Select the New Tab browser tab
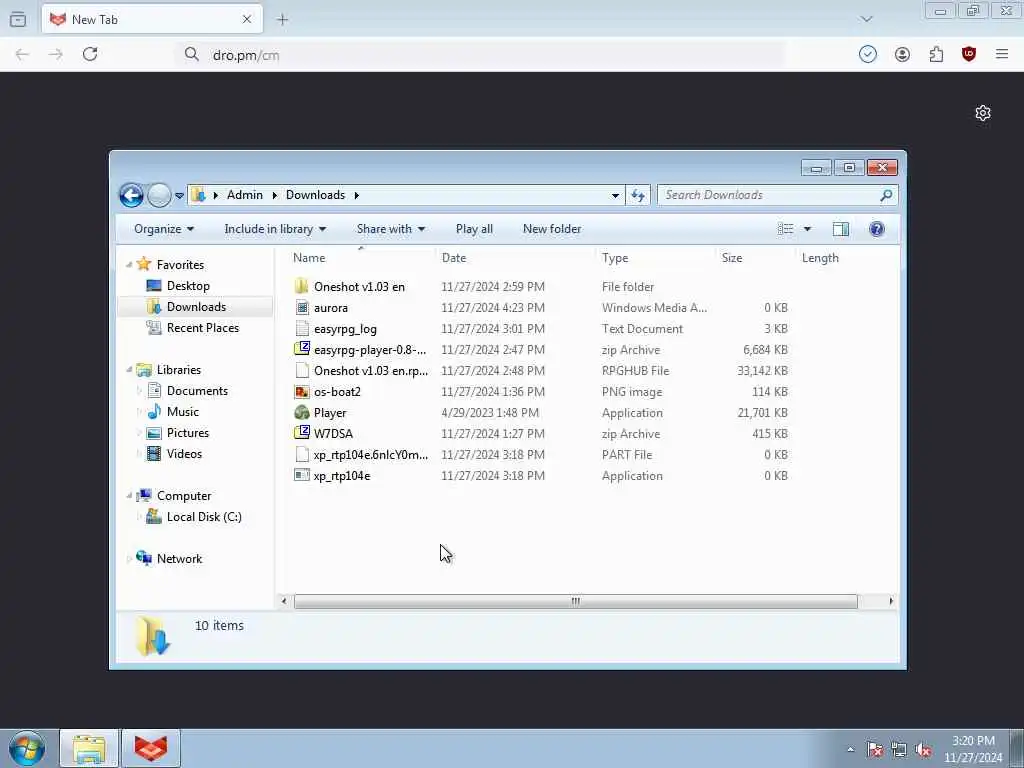The width and height of the screenshot is (1024, 768). click(x=152, y=20)
